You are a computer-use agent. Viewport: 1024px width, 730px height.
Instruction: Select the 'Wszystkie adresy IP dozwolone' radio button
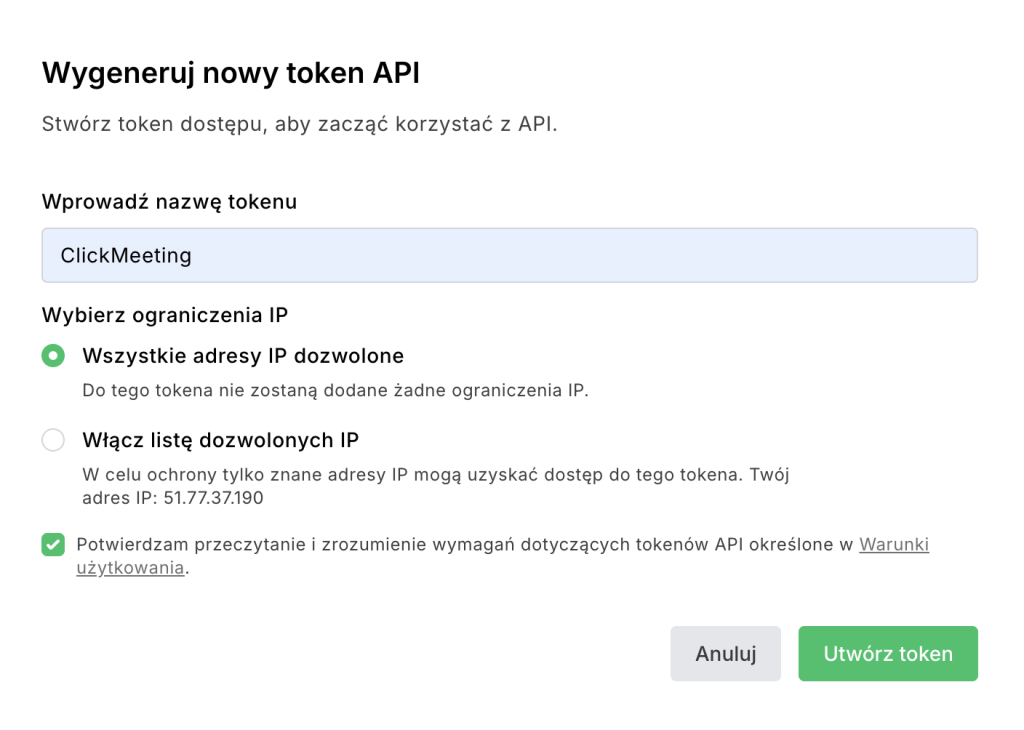pos(53,356)
